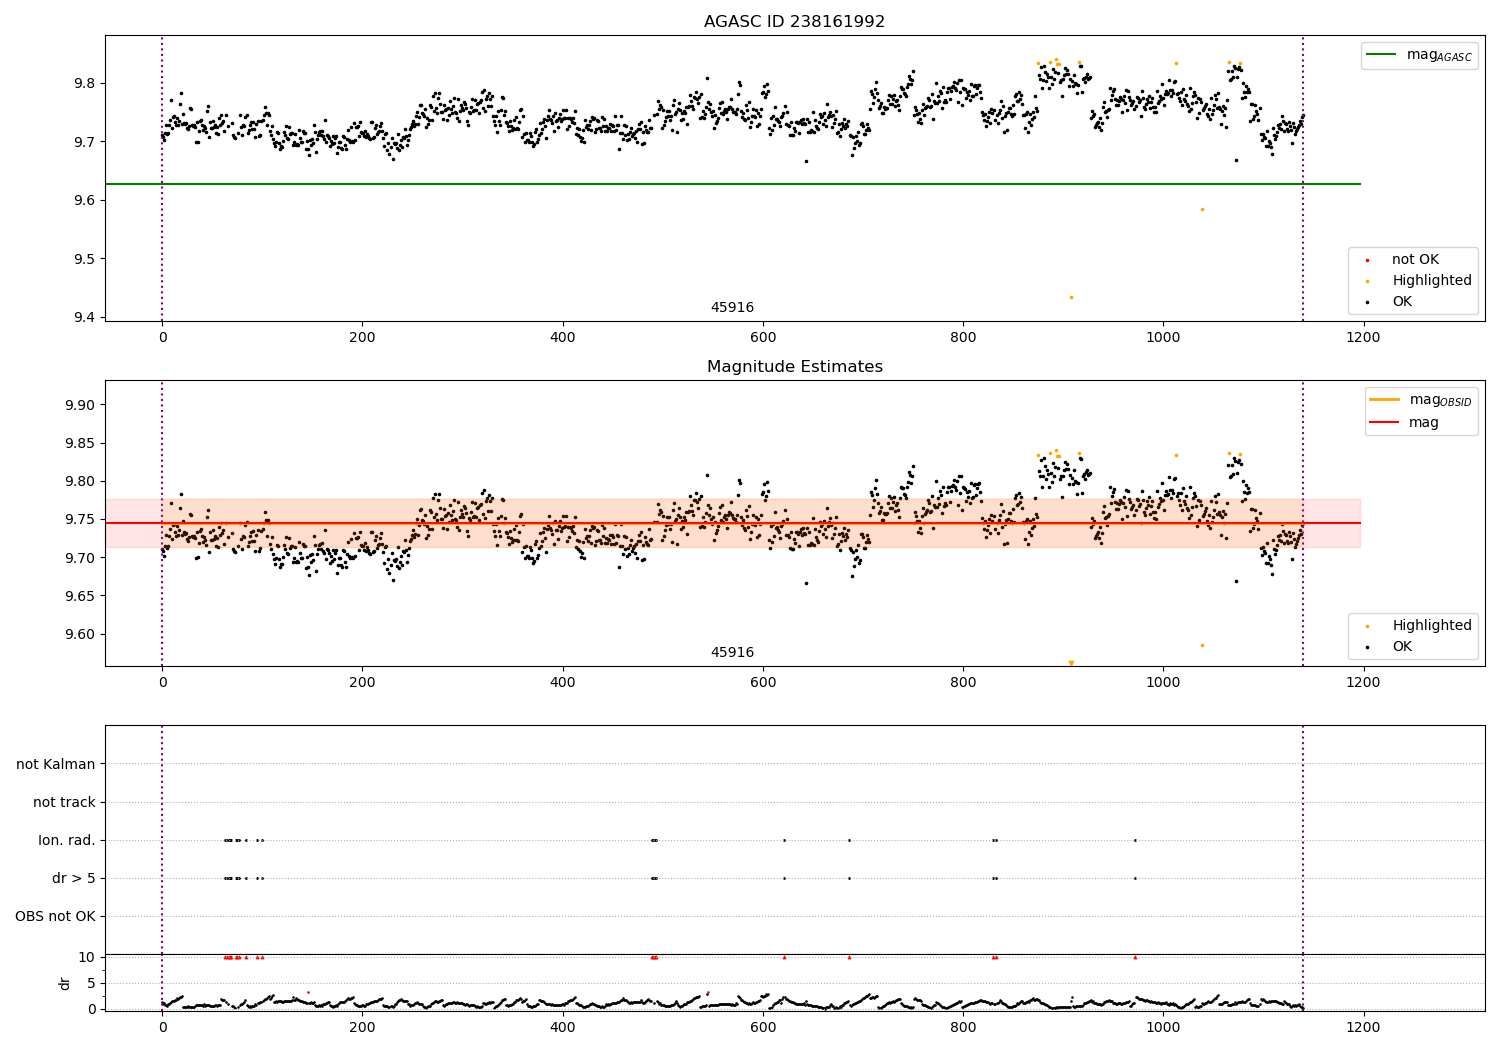This screenshot has height=1050, width=1500.
Task: Click 'Highlighted' in the middle plot legend
Action: pyautogui.click(x=1432, y=626)
